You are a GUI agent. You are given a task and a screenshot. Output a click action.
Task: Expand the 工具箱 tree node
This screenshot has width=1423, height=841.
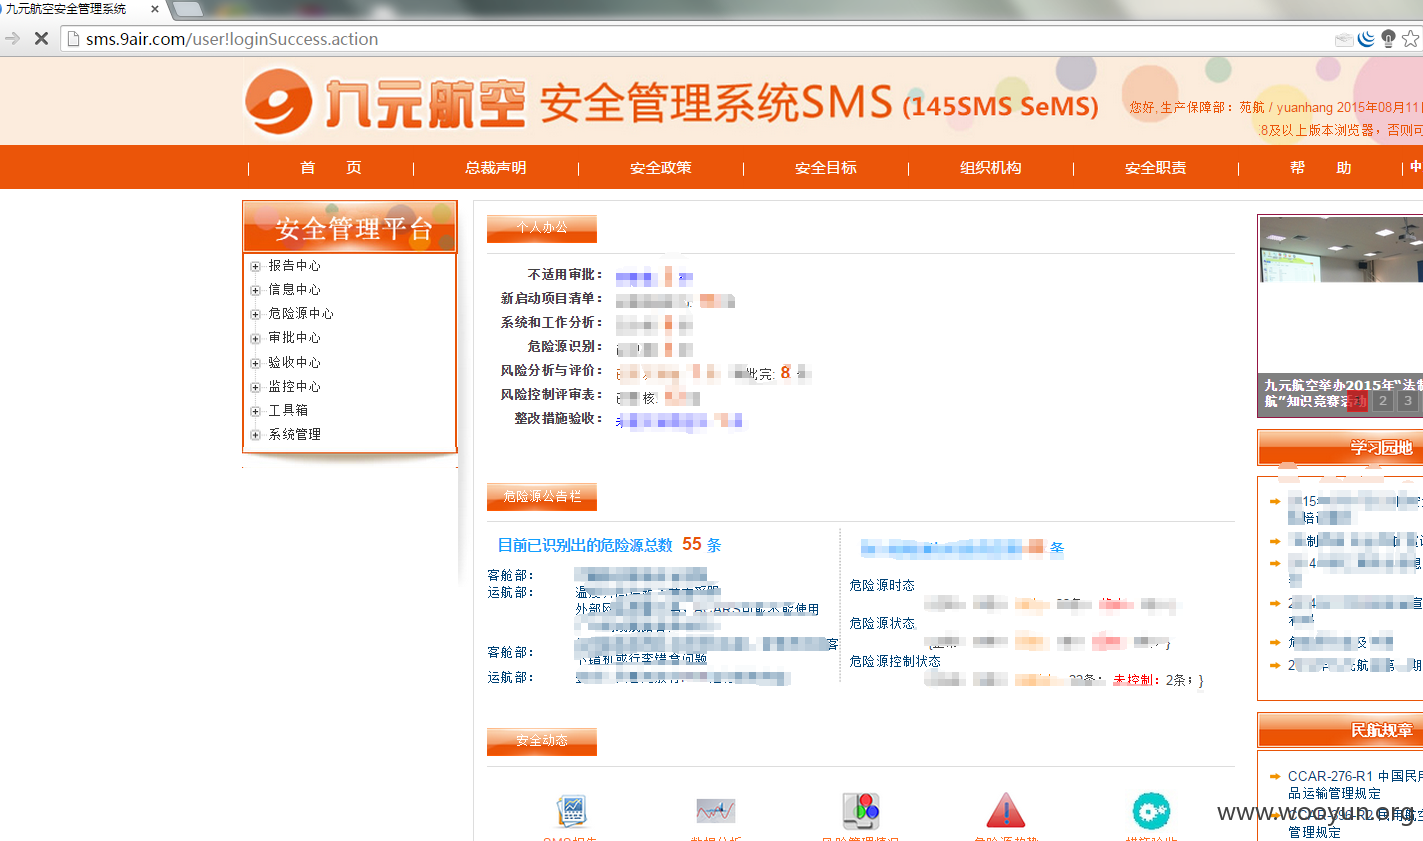[x=255, y=411]
